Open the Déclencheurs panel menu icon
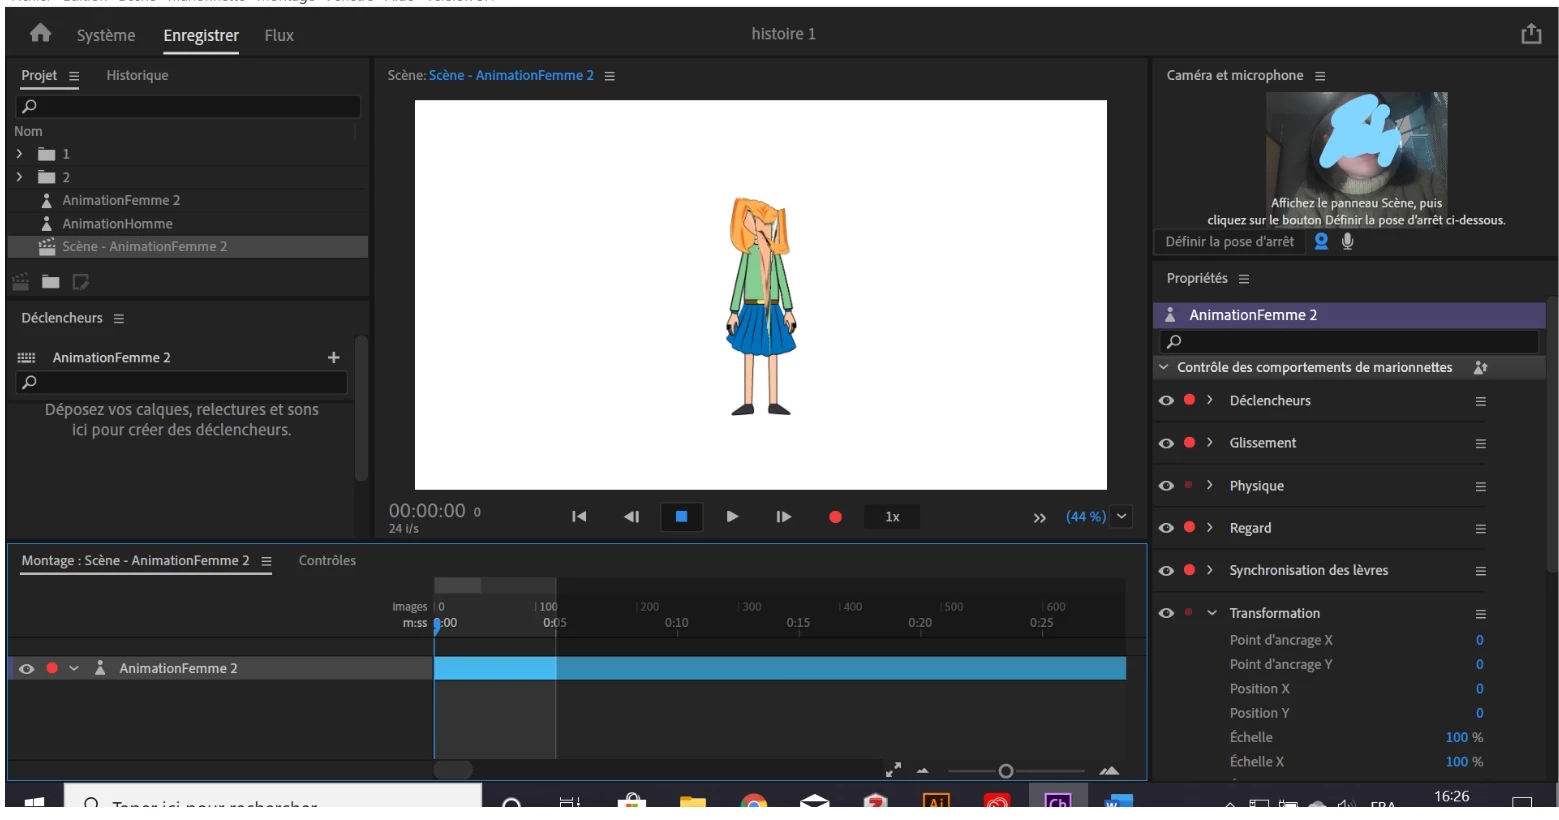Screen dimensions: 1559x820 119,319
